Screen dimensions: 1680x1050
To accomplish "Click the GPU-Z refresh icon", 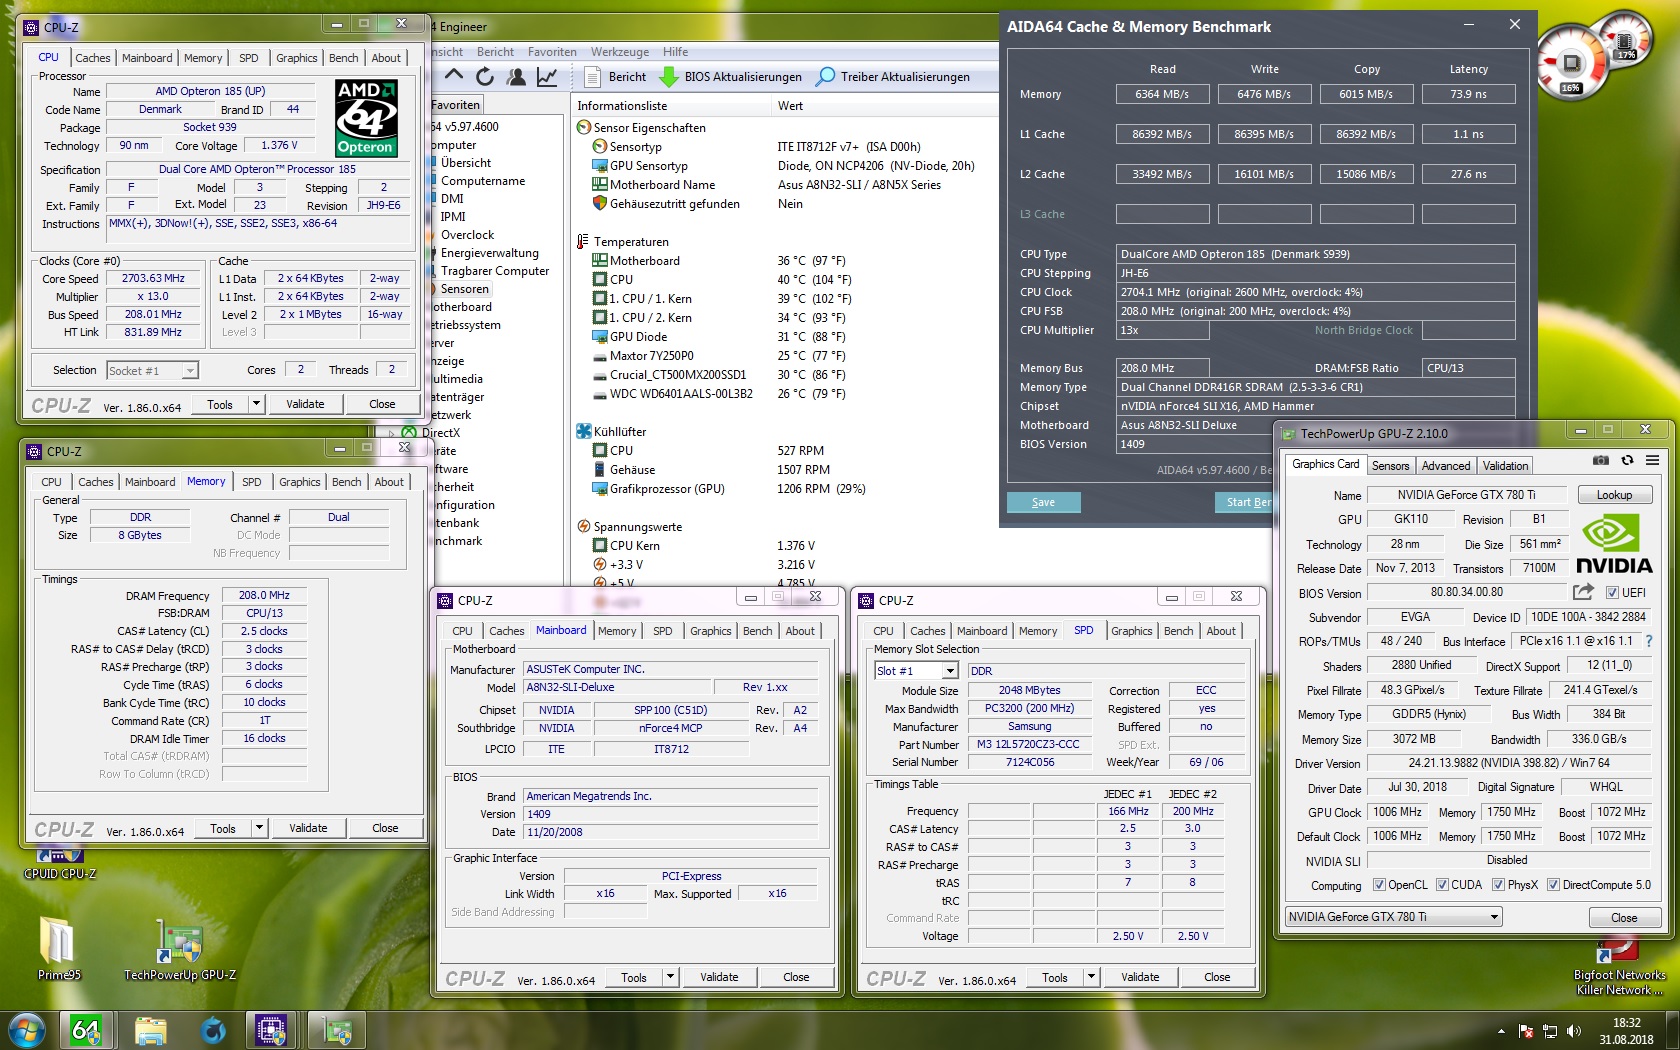I will point(1626,460).
